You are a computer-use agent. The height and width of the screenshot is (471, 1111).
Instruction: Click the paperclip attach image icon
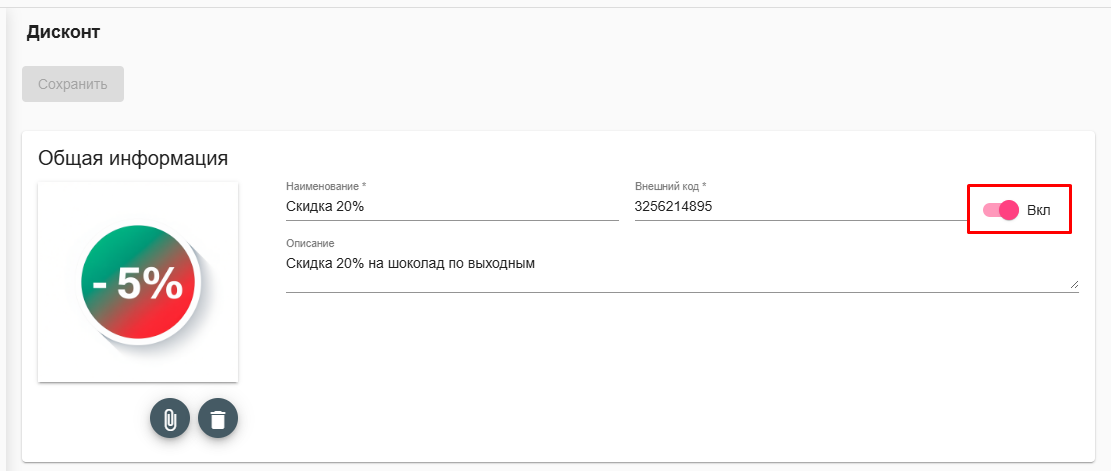170,419
